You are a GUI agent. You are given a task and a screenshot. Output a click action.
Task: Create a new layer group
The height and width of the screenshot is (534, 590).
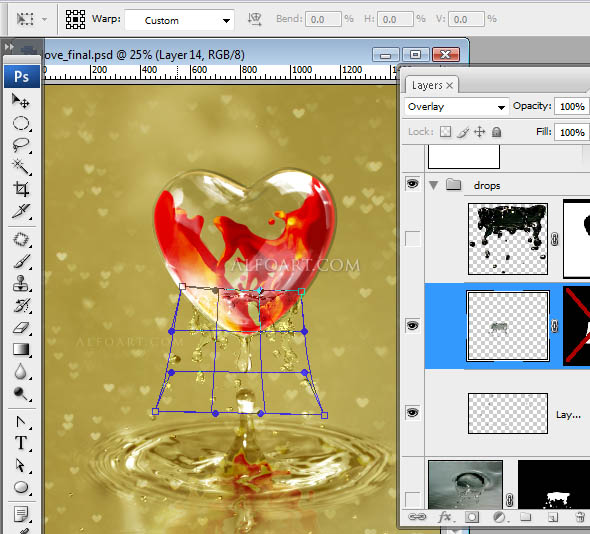tap(526, 517)
